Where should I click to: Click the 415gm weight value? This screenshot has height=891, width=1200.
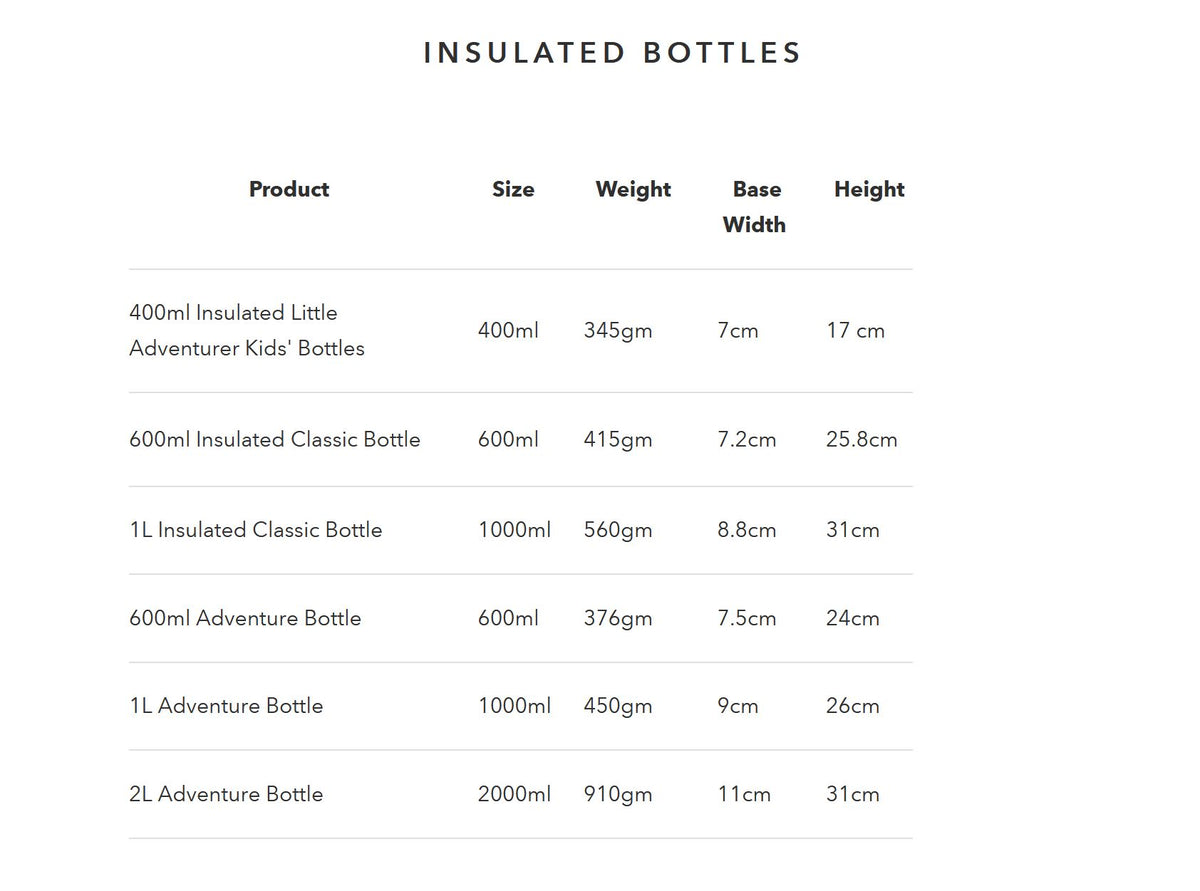618,440
